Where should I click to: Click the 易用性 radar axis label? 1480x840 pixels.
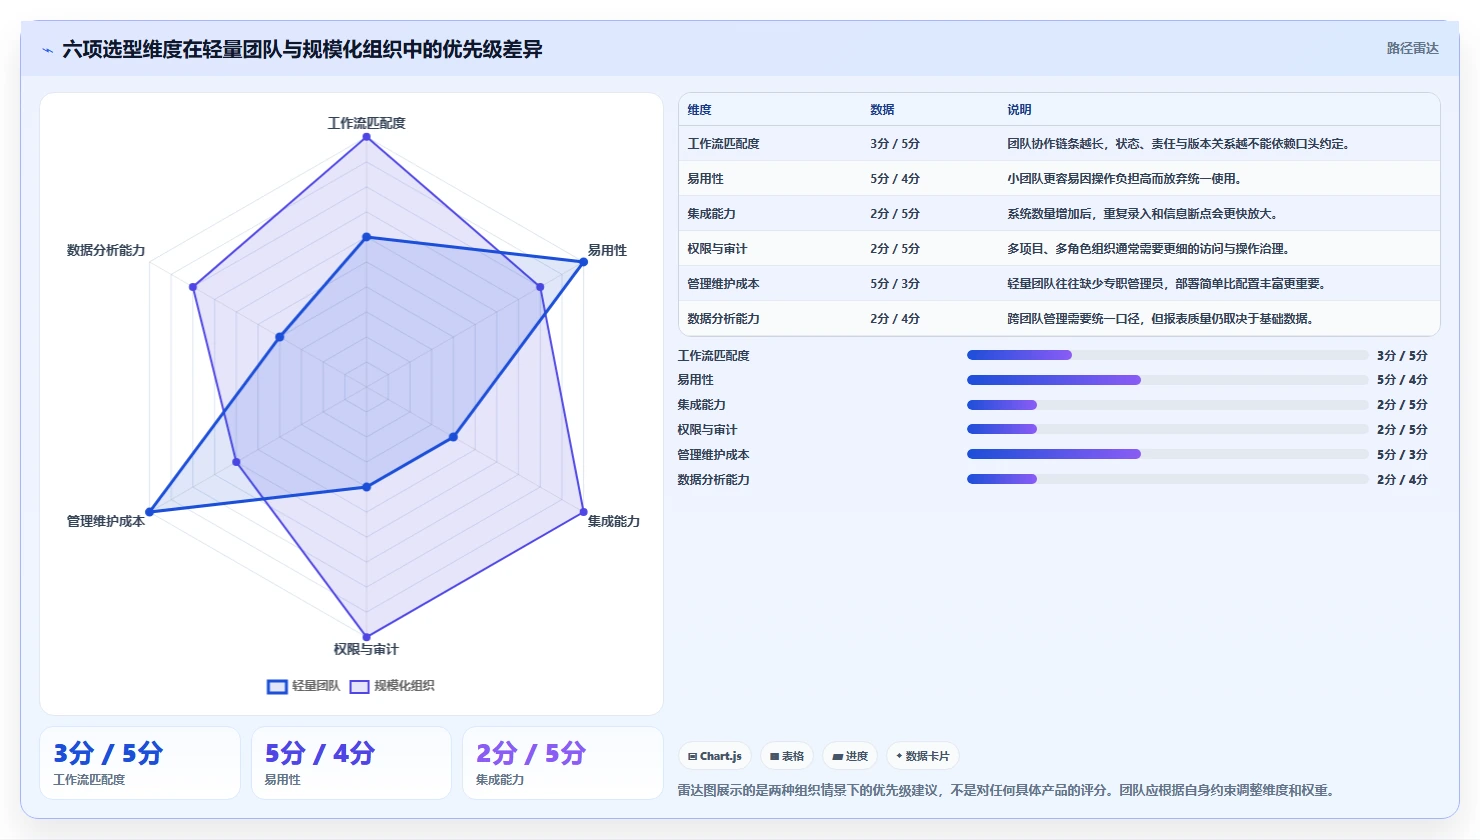[607, 250]
